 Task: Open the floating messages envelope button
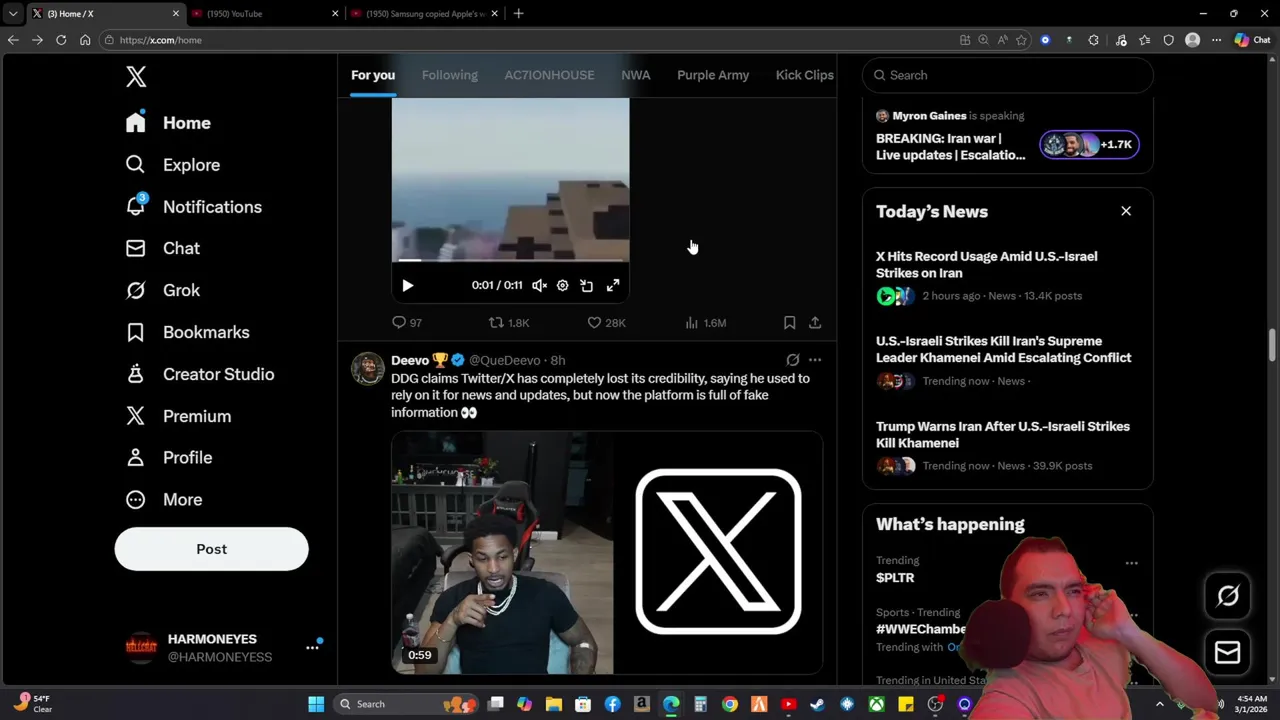1228,653
